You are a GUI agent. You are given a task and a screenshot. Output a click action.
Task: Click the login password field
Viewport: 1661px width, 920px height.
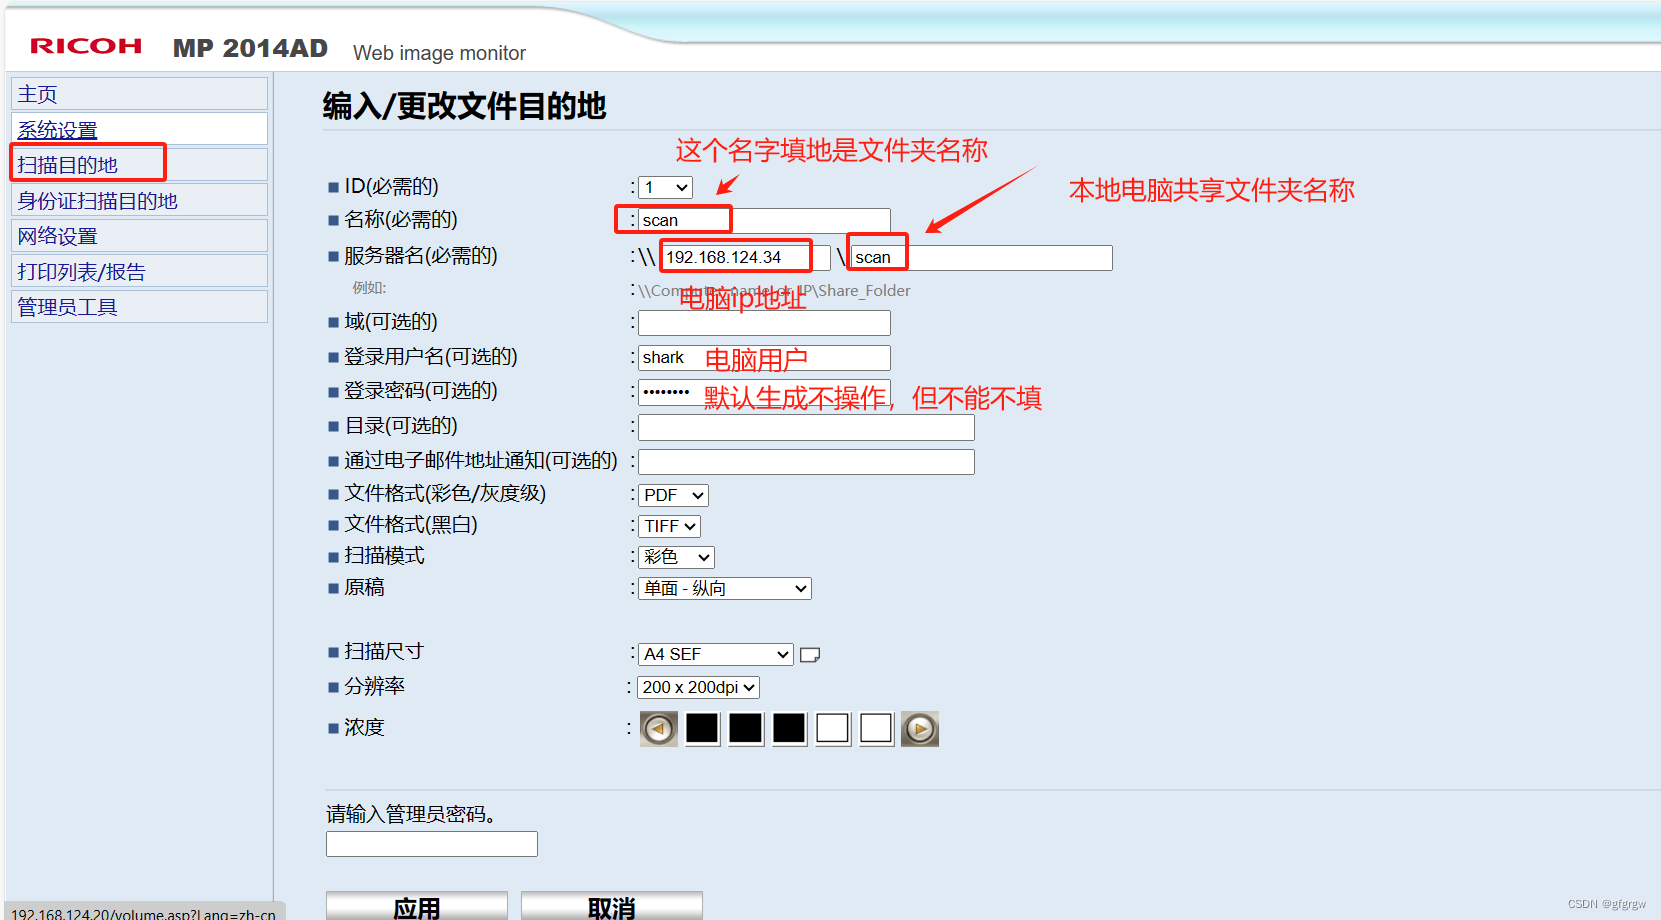point(764,392)
